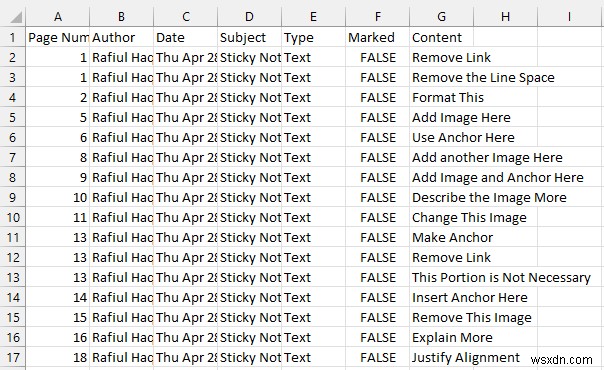
Task: Click the 'Type' header cell
Action: point(314,37)
